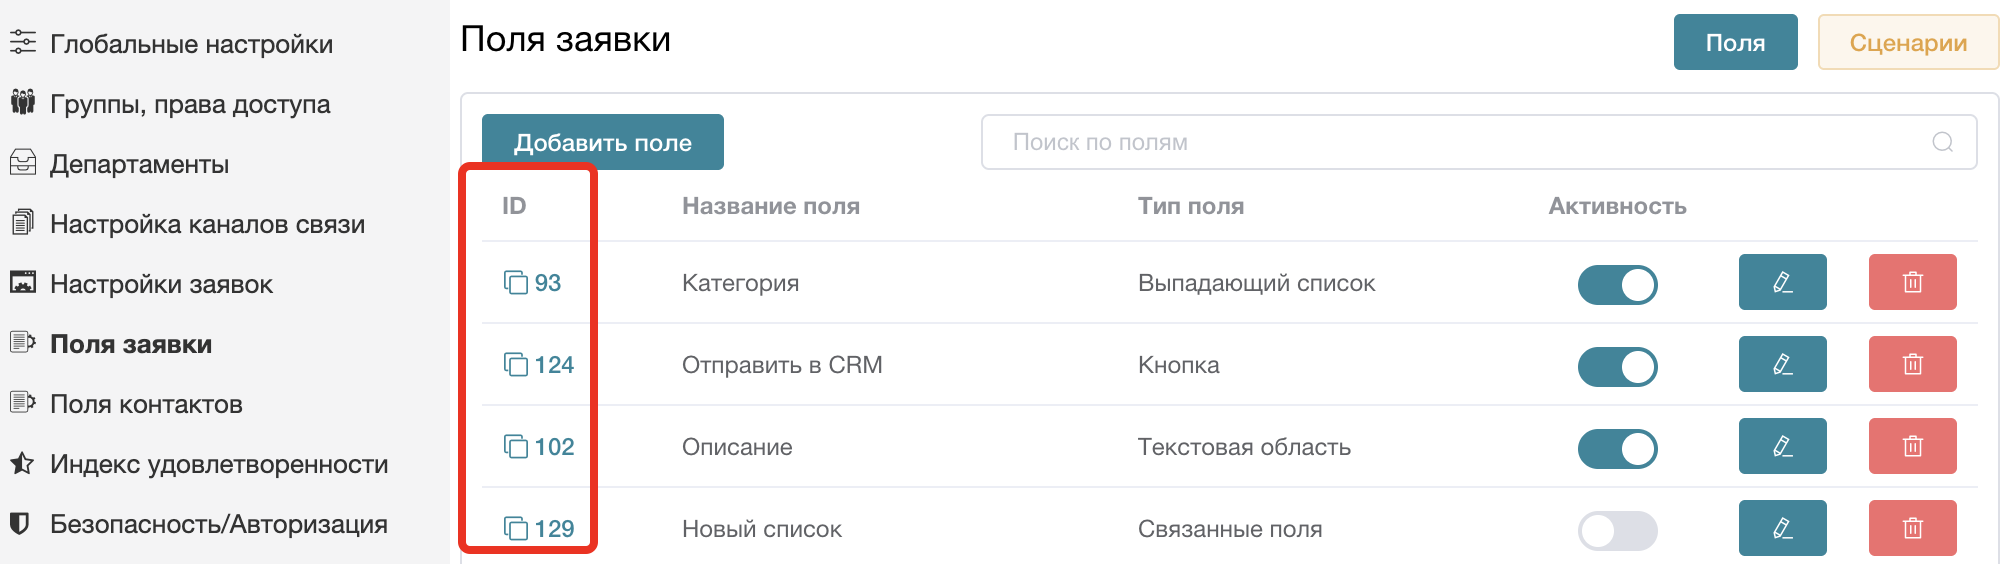The width and height of the screenshot is (2000, 564).
Task: Click copy icon beside ID 102
Action: pos(515,447)
